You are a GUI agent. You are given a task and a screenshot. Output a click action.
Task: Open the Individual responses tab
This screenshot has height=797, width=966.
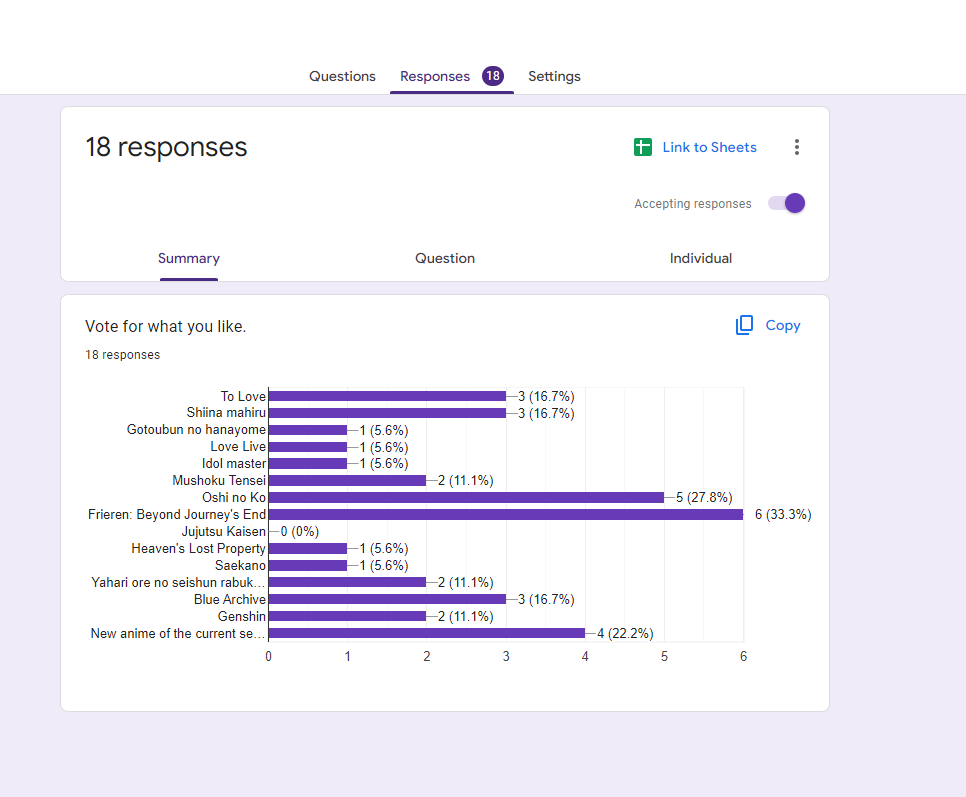click(x=701, y=258)
